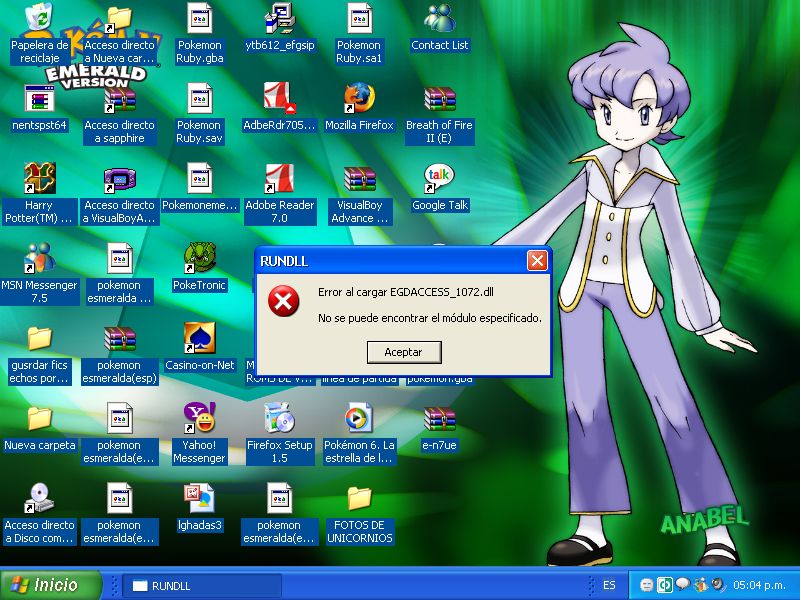This screenshot has height=600, width=800.
Task: Click the MSN Messenger figure tray icon
Action: 701,585
